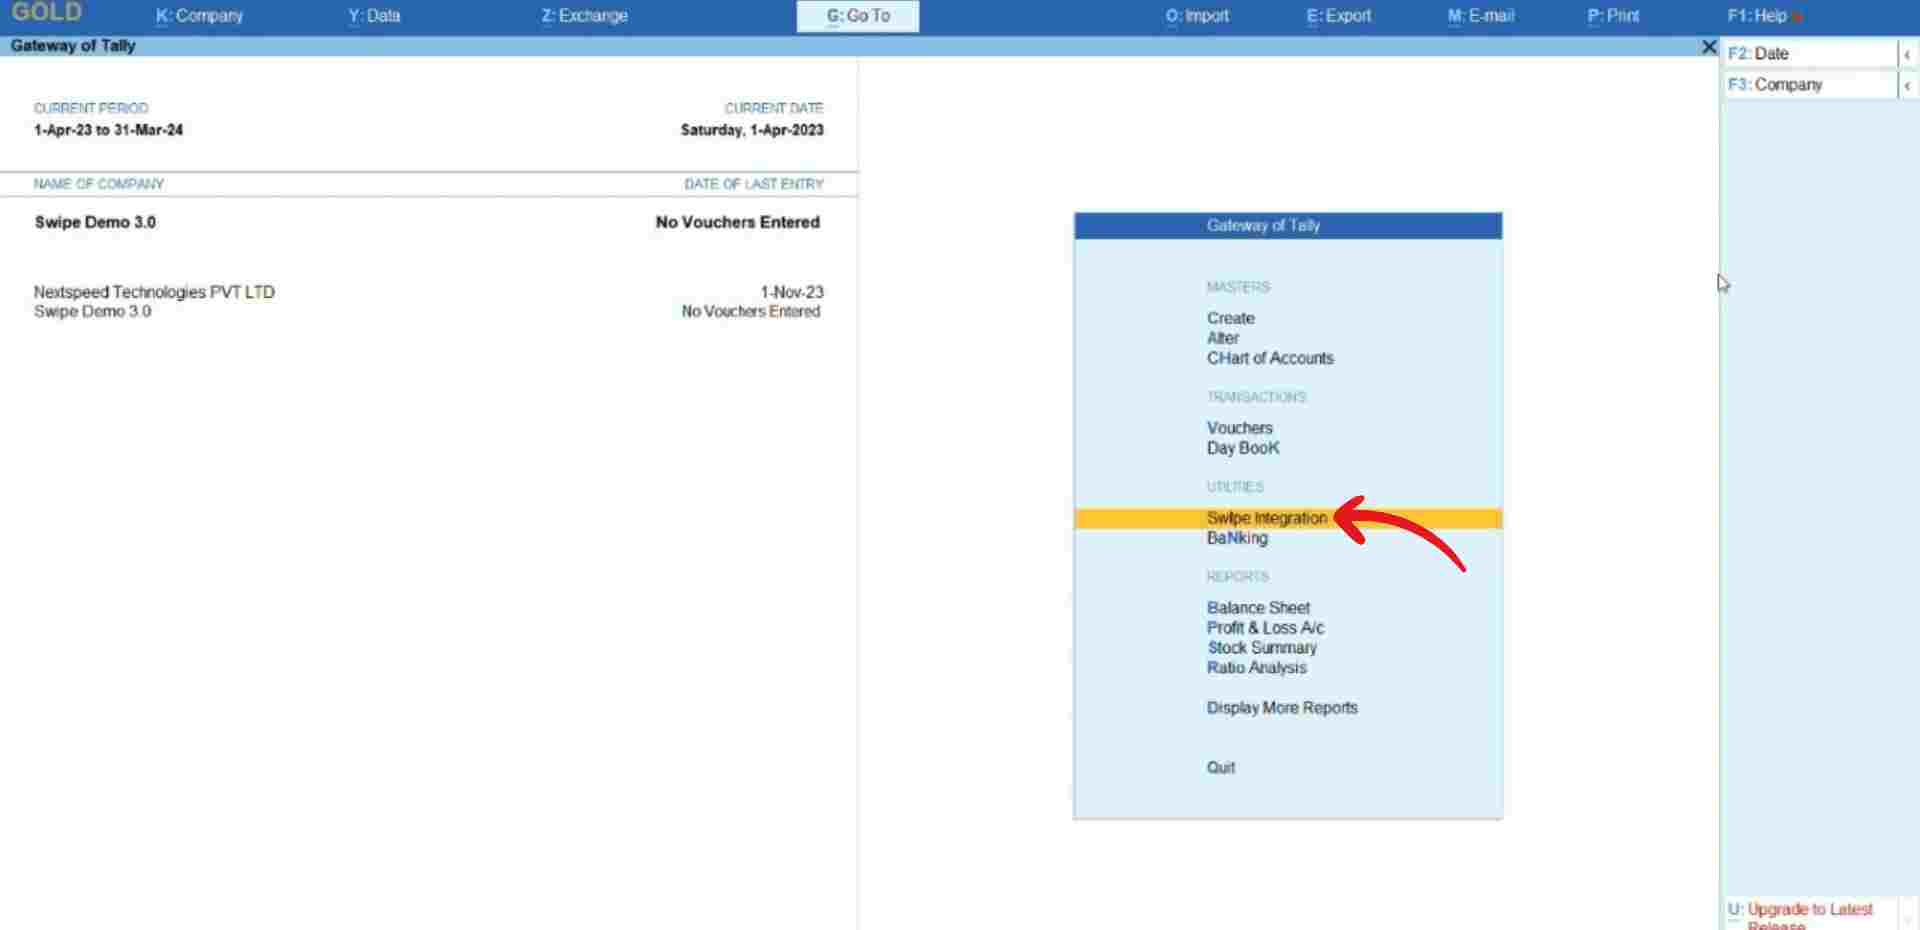Open the O: Import menu

click(1197, 16)
